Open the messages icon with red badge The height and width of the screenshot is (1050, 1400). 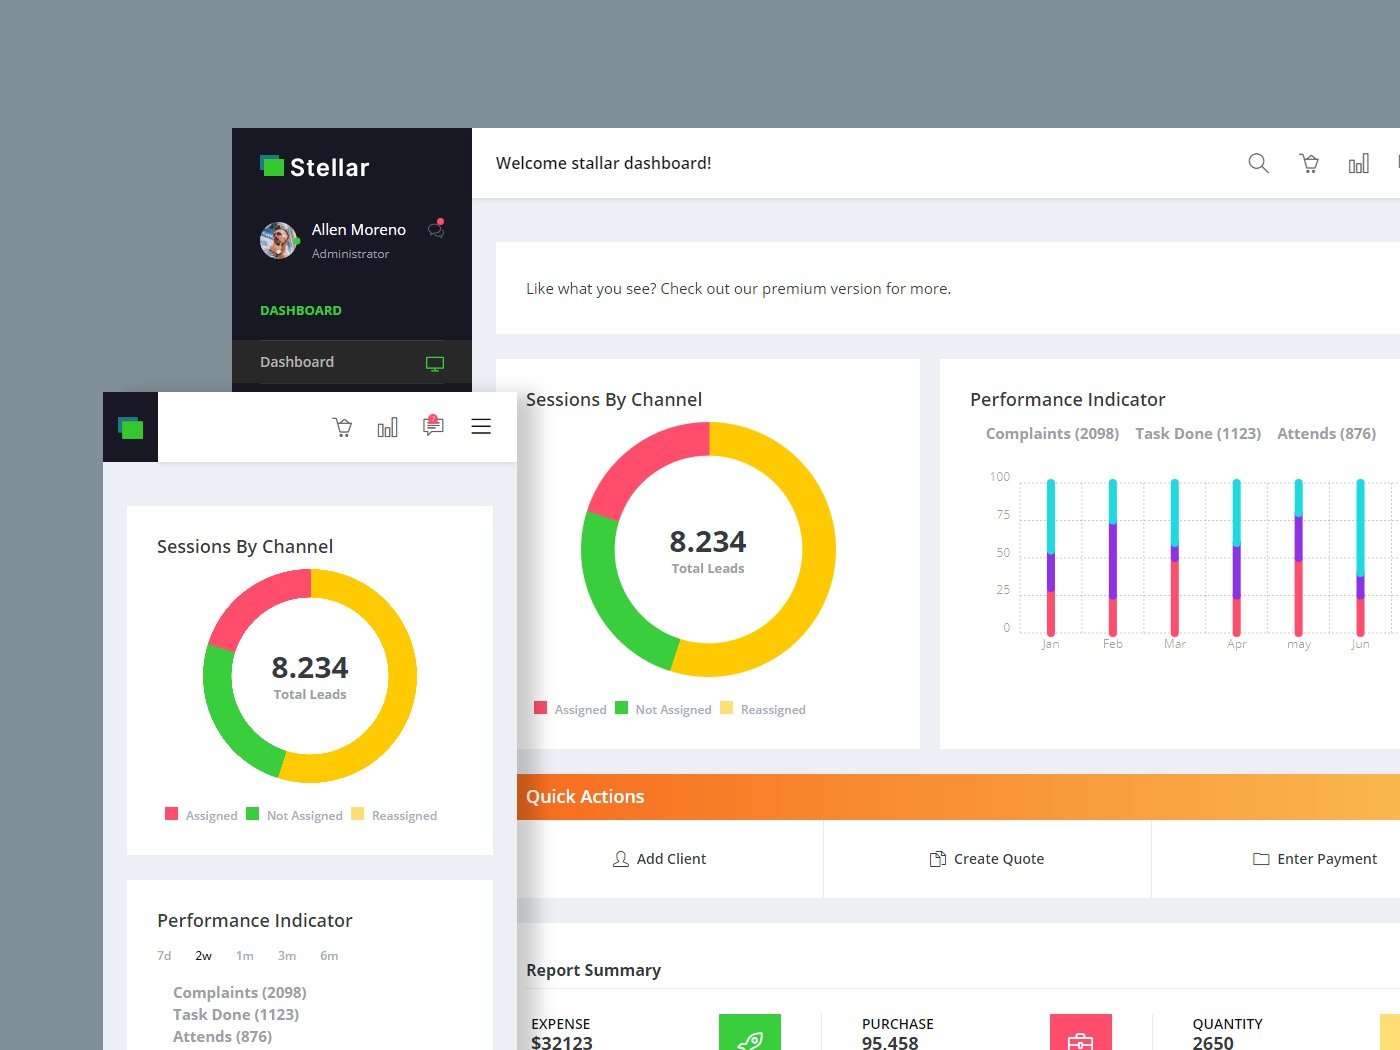click(x=433, y=425)
